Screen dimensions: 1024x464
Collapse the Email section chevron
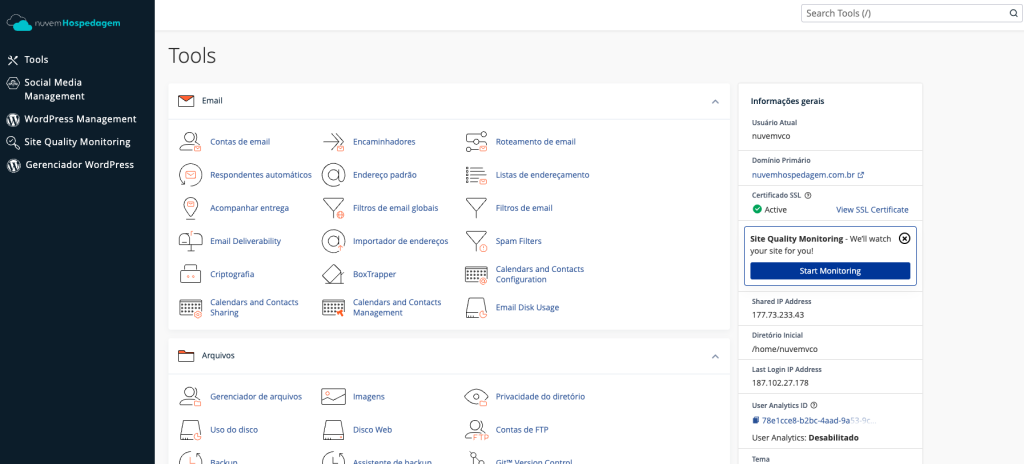(715, 101)
